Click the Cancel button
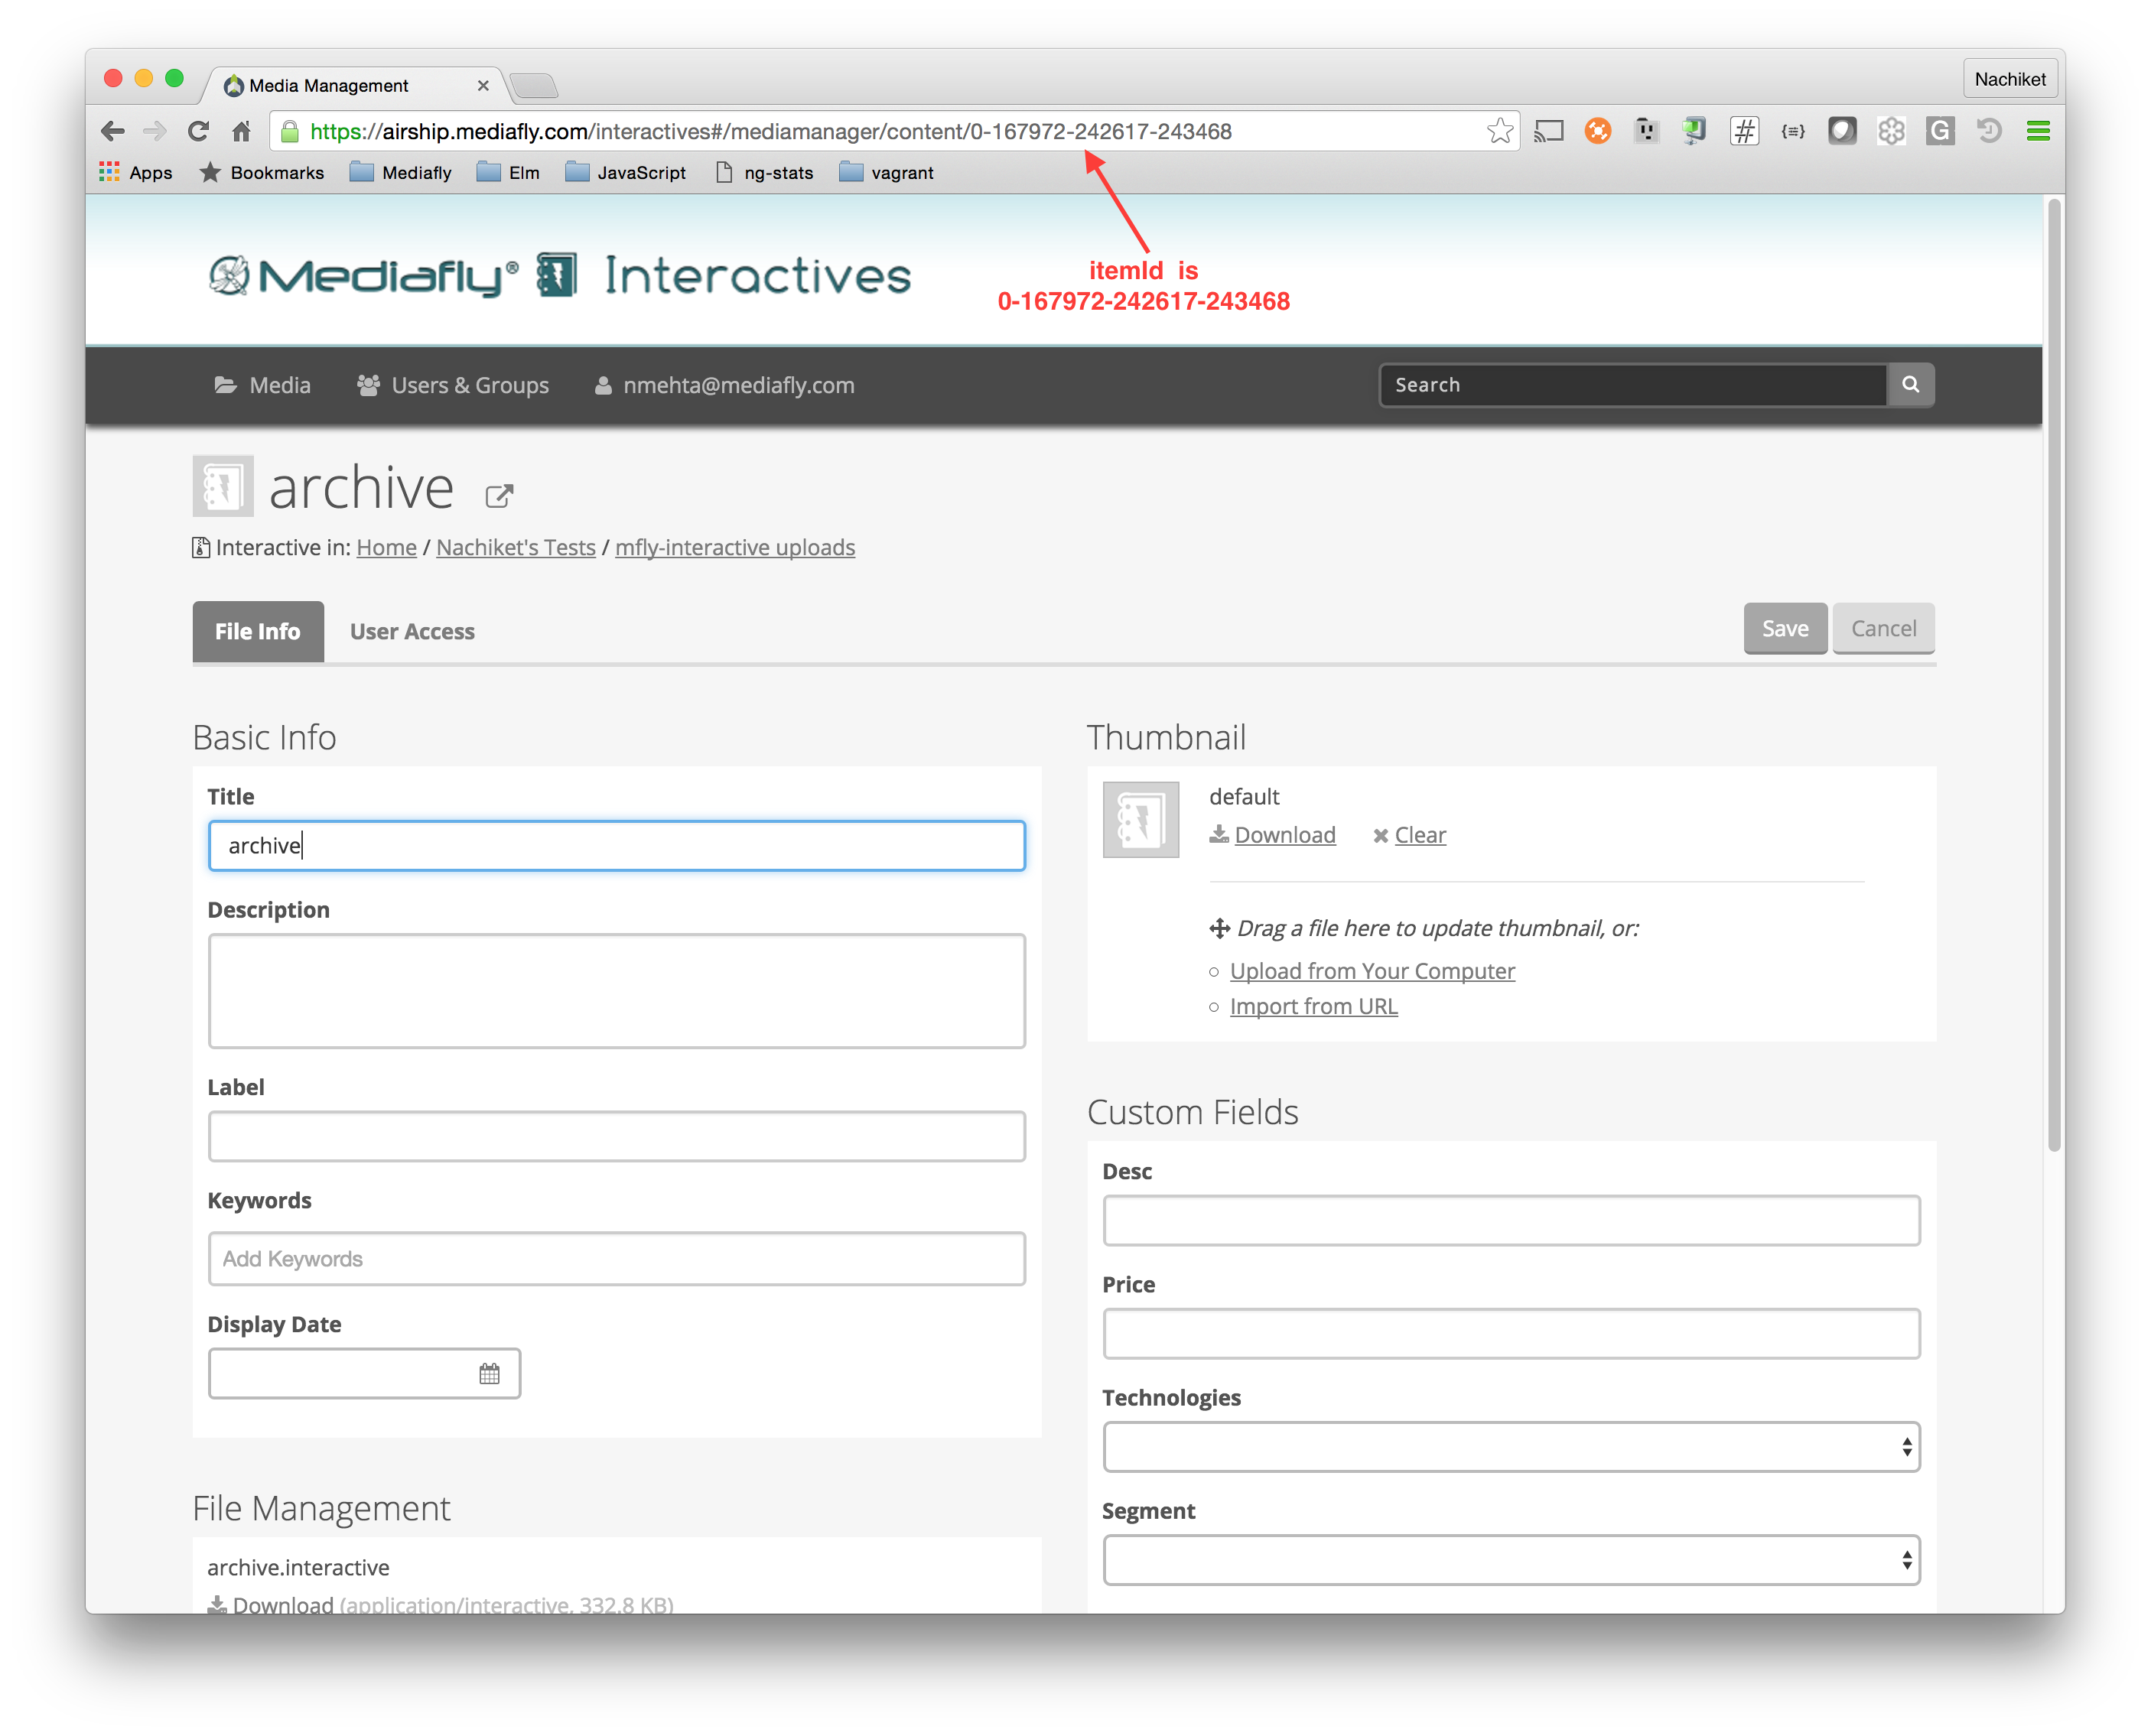2151x1736 pixels. pos(1883,629)
